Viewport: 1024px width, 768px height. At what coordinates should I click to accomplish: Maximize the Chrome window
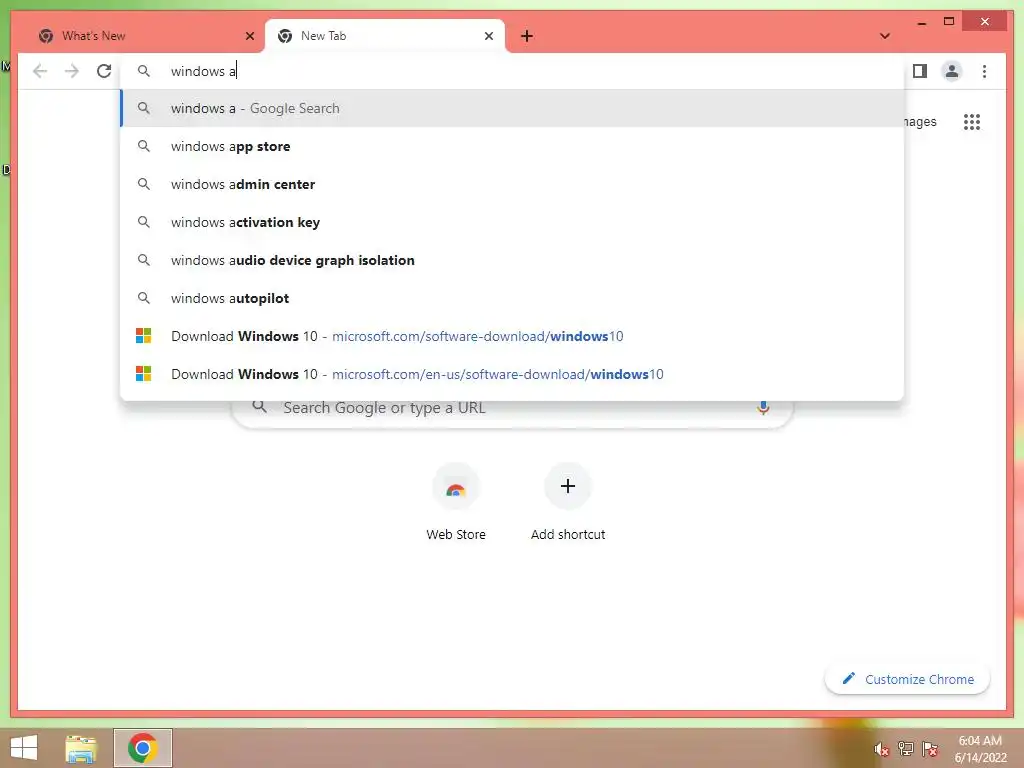tap(949, 22)
